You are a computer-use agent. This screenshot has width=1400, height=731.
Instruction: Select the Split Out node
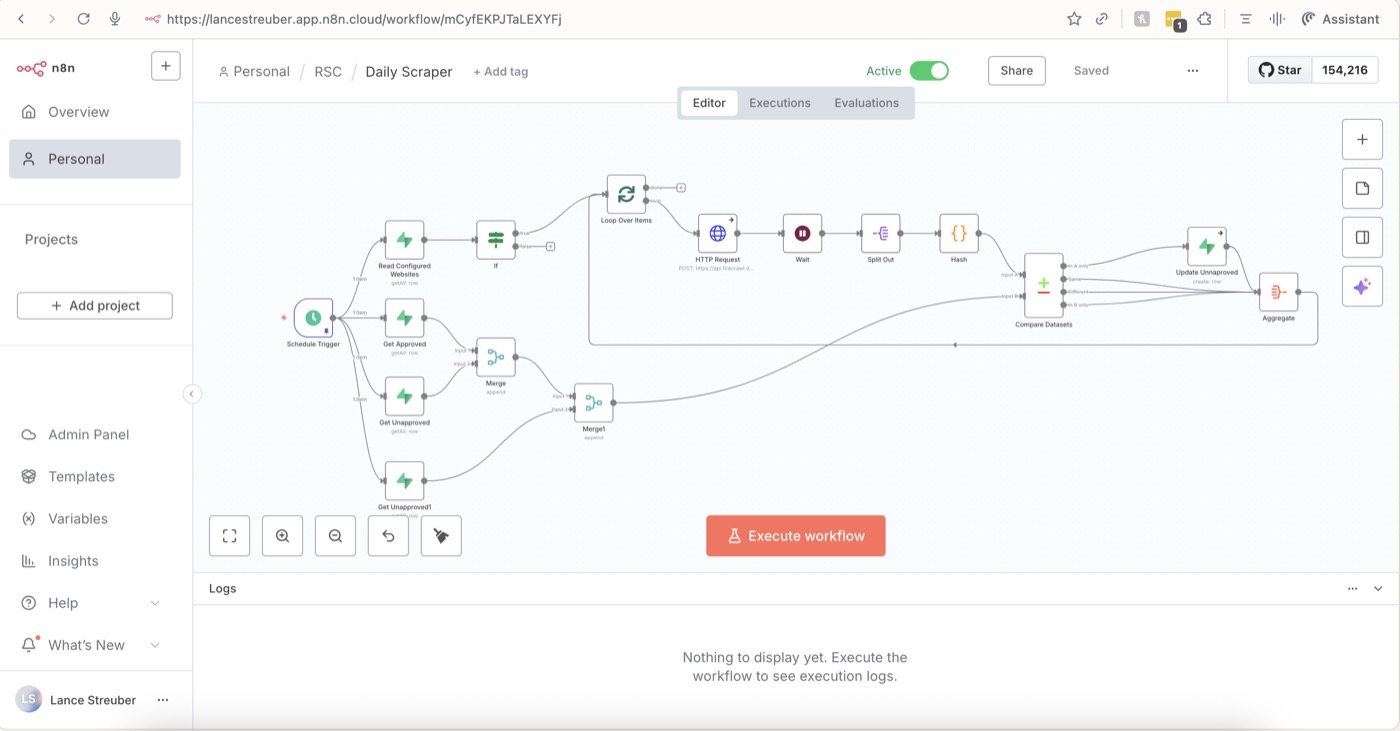coord(881,233)
